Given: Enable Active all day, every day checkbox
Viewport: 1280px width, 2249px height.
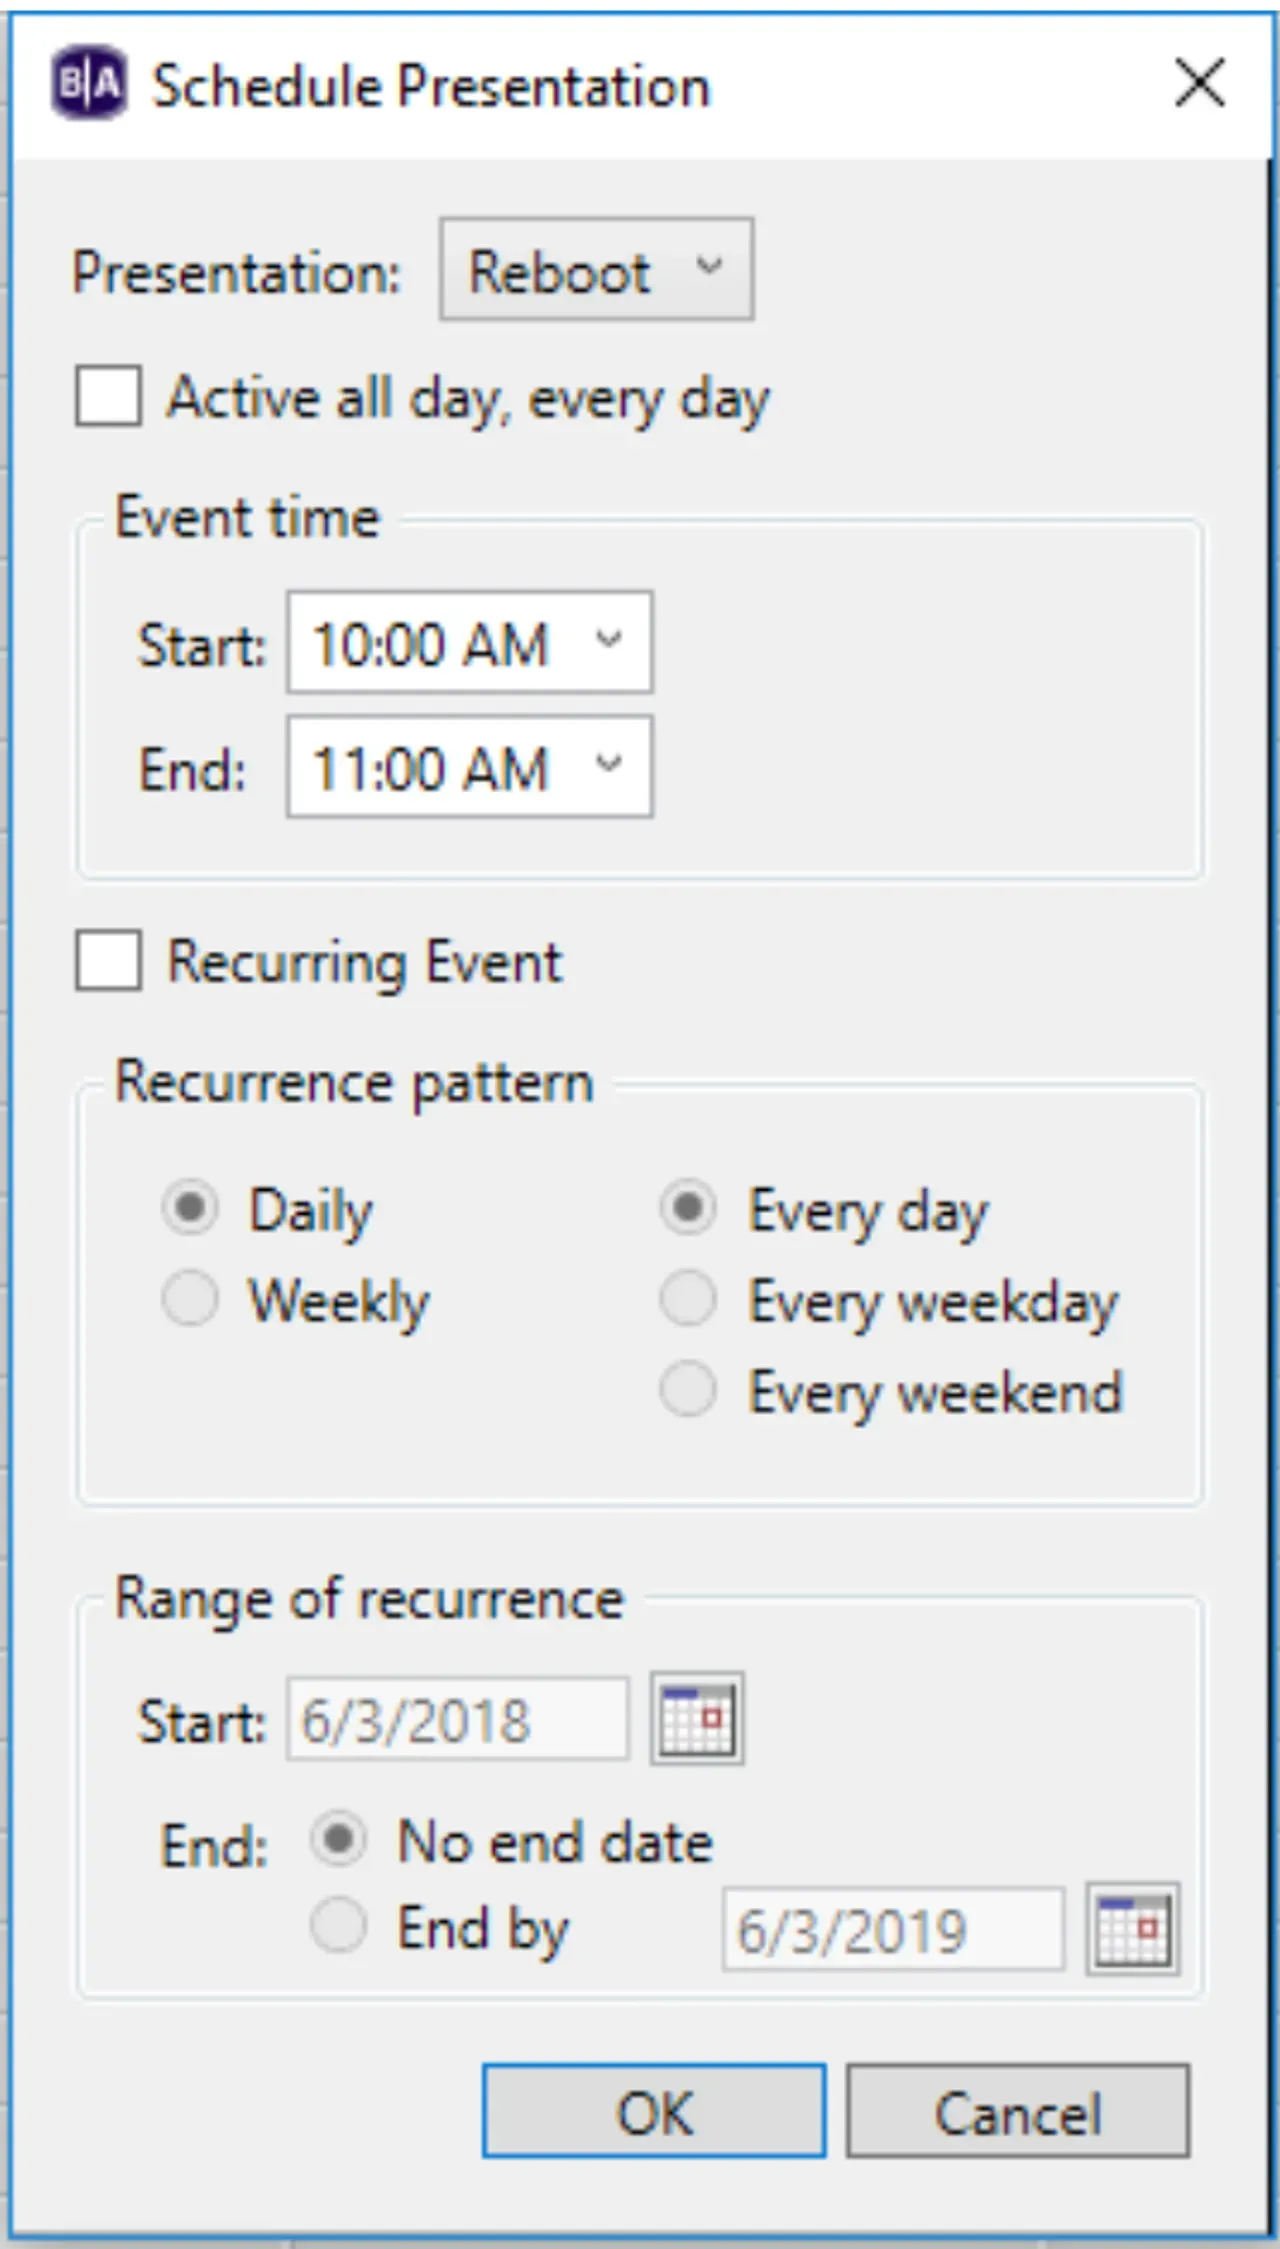Looking at the screenshot, I should pyautogui.click(x=108, y=396).
